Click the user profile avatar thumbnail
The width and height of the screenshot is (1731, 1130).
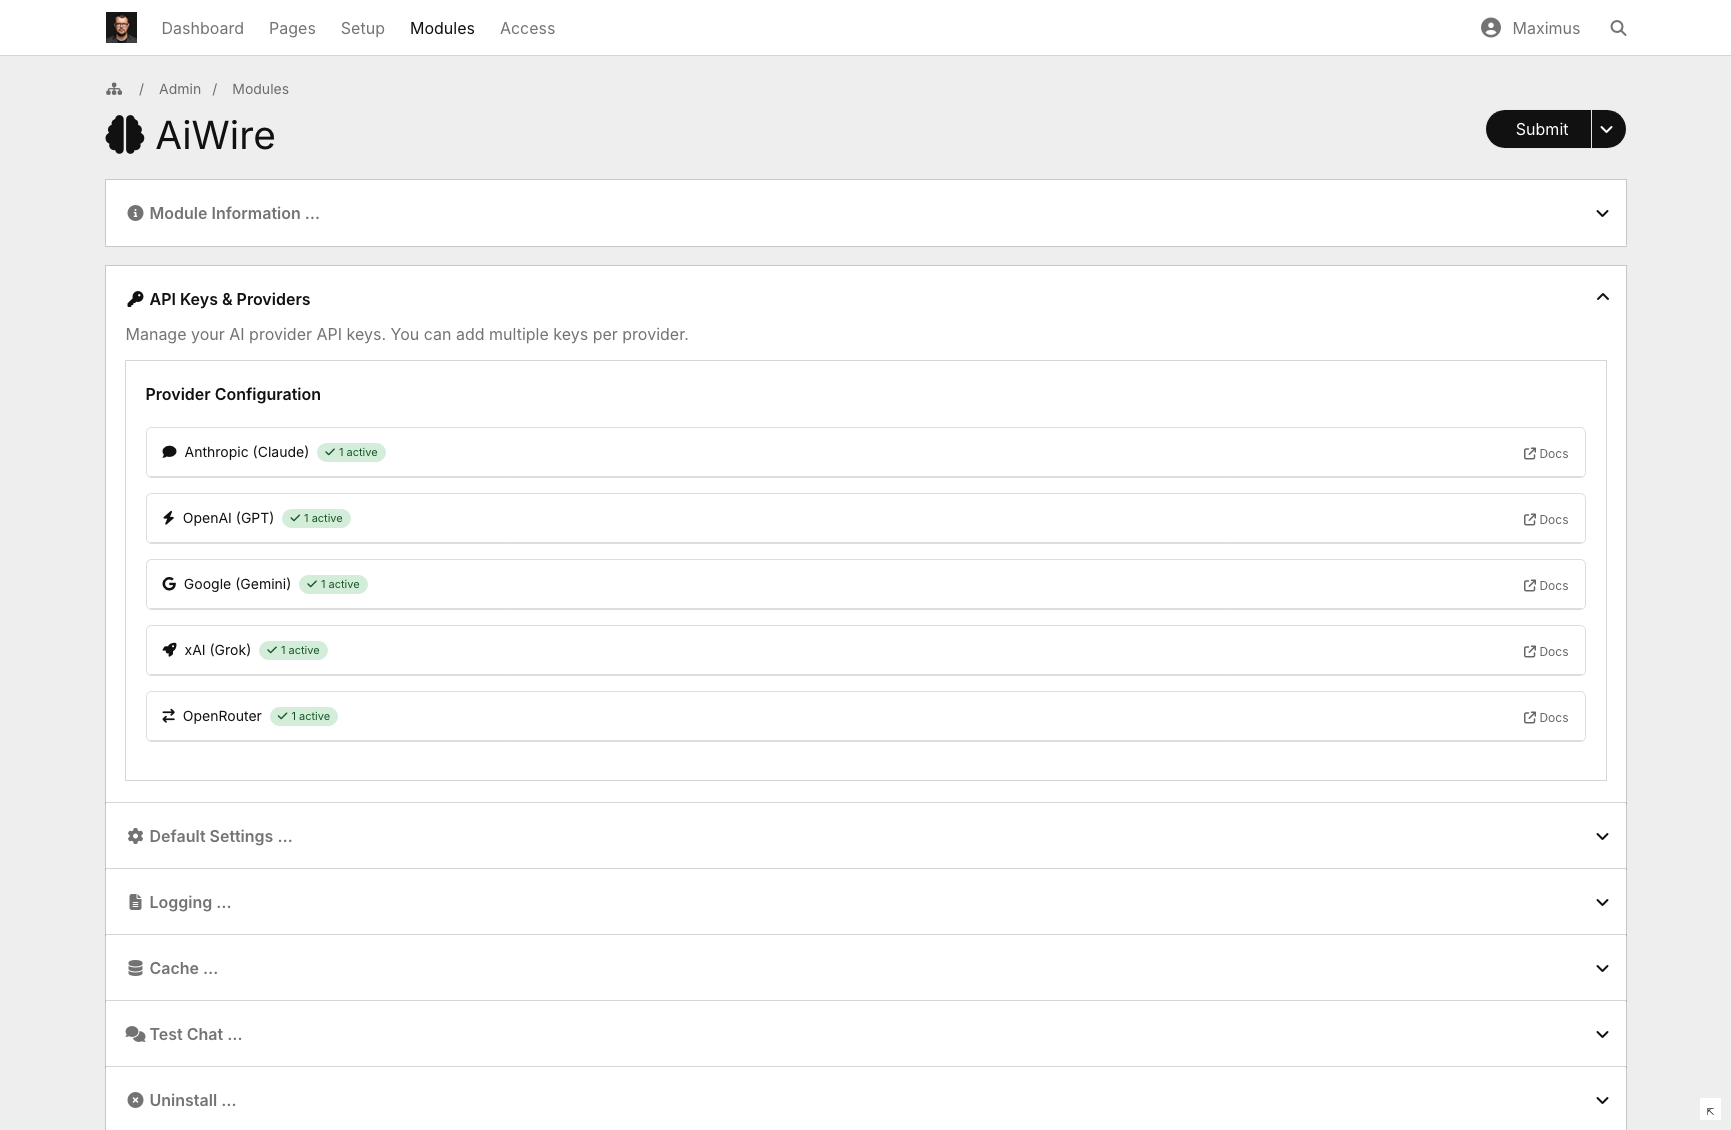coord(121,28)
